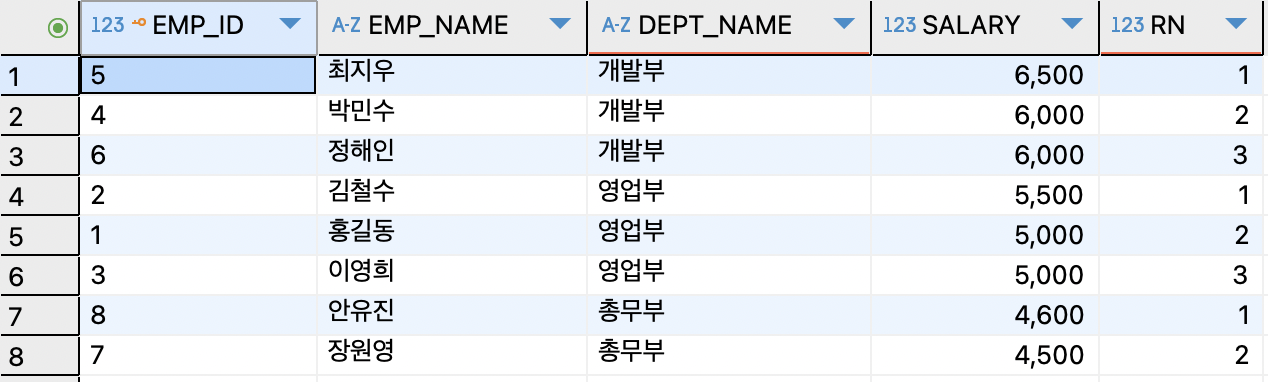Viewport: 1268px width, 382px height.
Task: Select EMP_ID cell for 박민수
Action: point(198,115)
